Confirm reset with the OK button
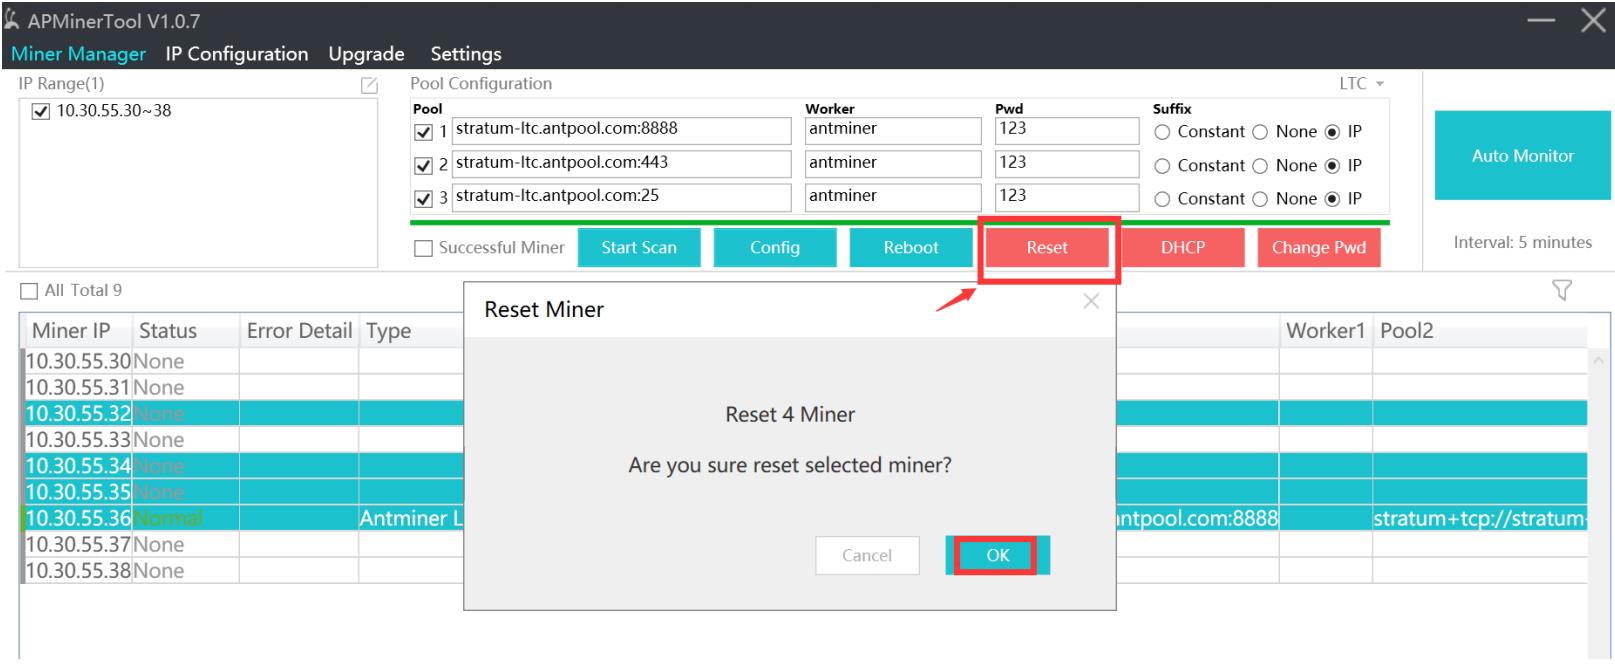Image resolution: width=1615 pixels, height=665 pixels. coord(997,556)
